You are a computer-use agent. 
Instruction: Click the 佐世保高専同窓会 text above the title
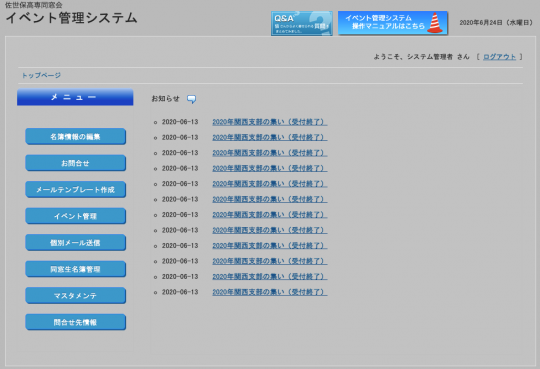point(34,5)
